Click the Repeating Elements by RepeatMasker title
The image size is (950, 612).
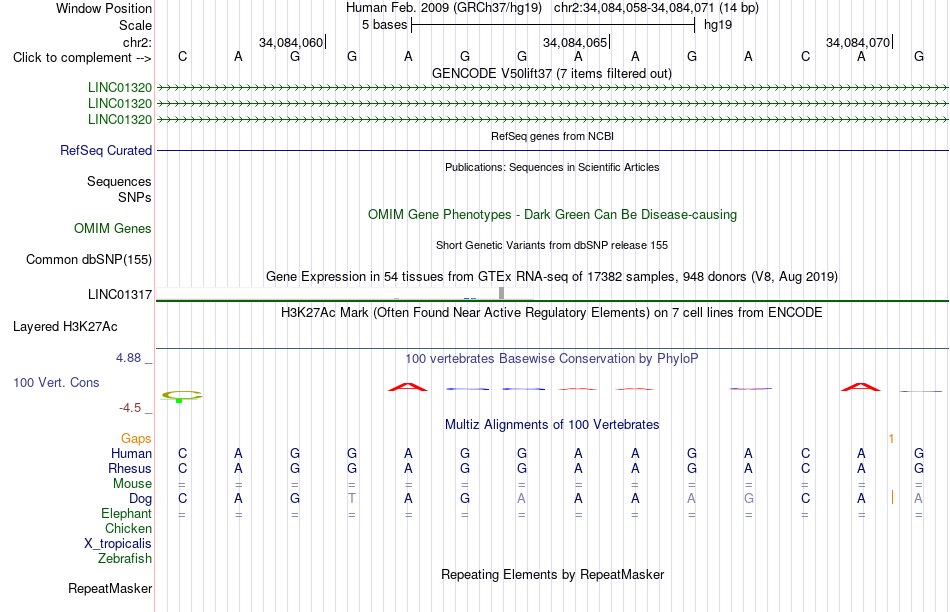(553, 574)
